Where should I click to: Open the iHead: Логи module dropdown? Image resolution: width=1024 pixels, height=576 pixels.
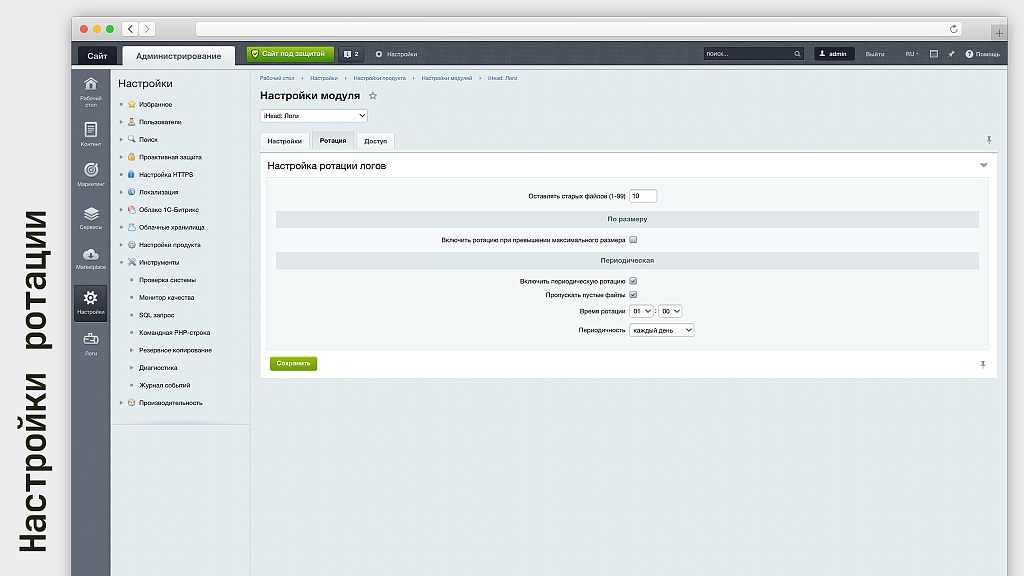[313, 116]
